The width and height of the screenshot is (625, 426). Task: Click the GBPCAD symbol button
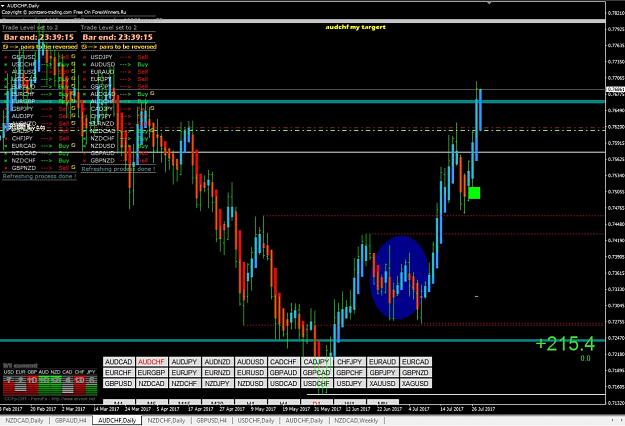tap(316, 373)
